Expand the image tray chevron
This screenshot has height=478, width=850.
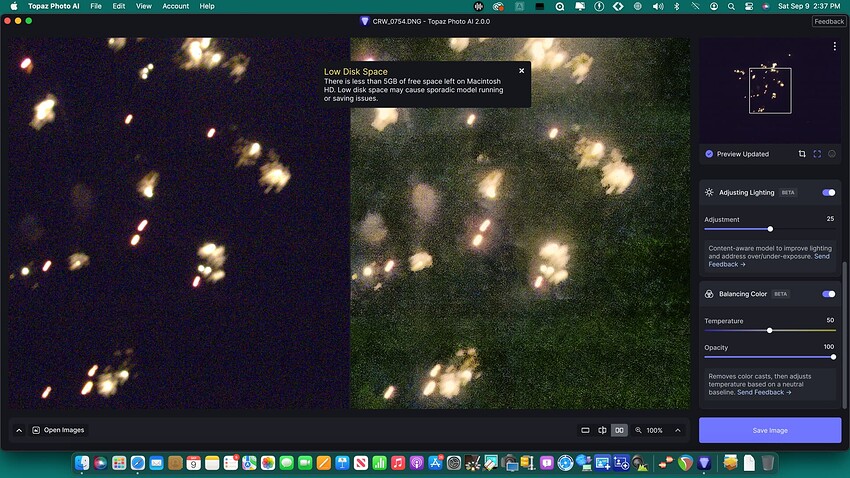[19, 430]
